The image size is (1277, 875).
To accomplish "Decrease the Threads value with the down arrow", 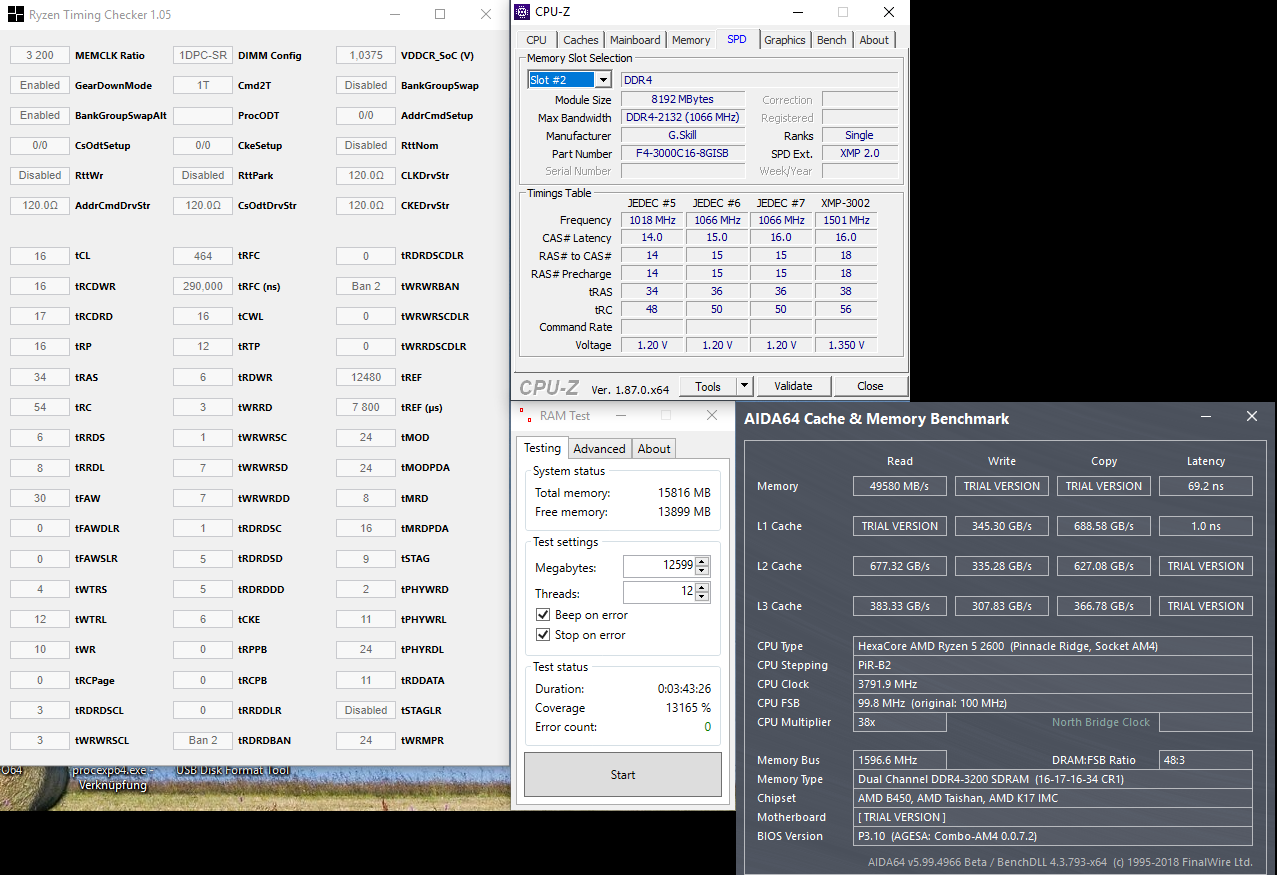I will (x=702, y=598).
